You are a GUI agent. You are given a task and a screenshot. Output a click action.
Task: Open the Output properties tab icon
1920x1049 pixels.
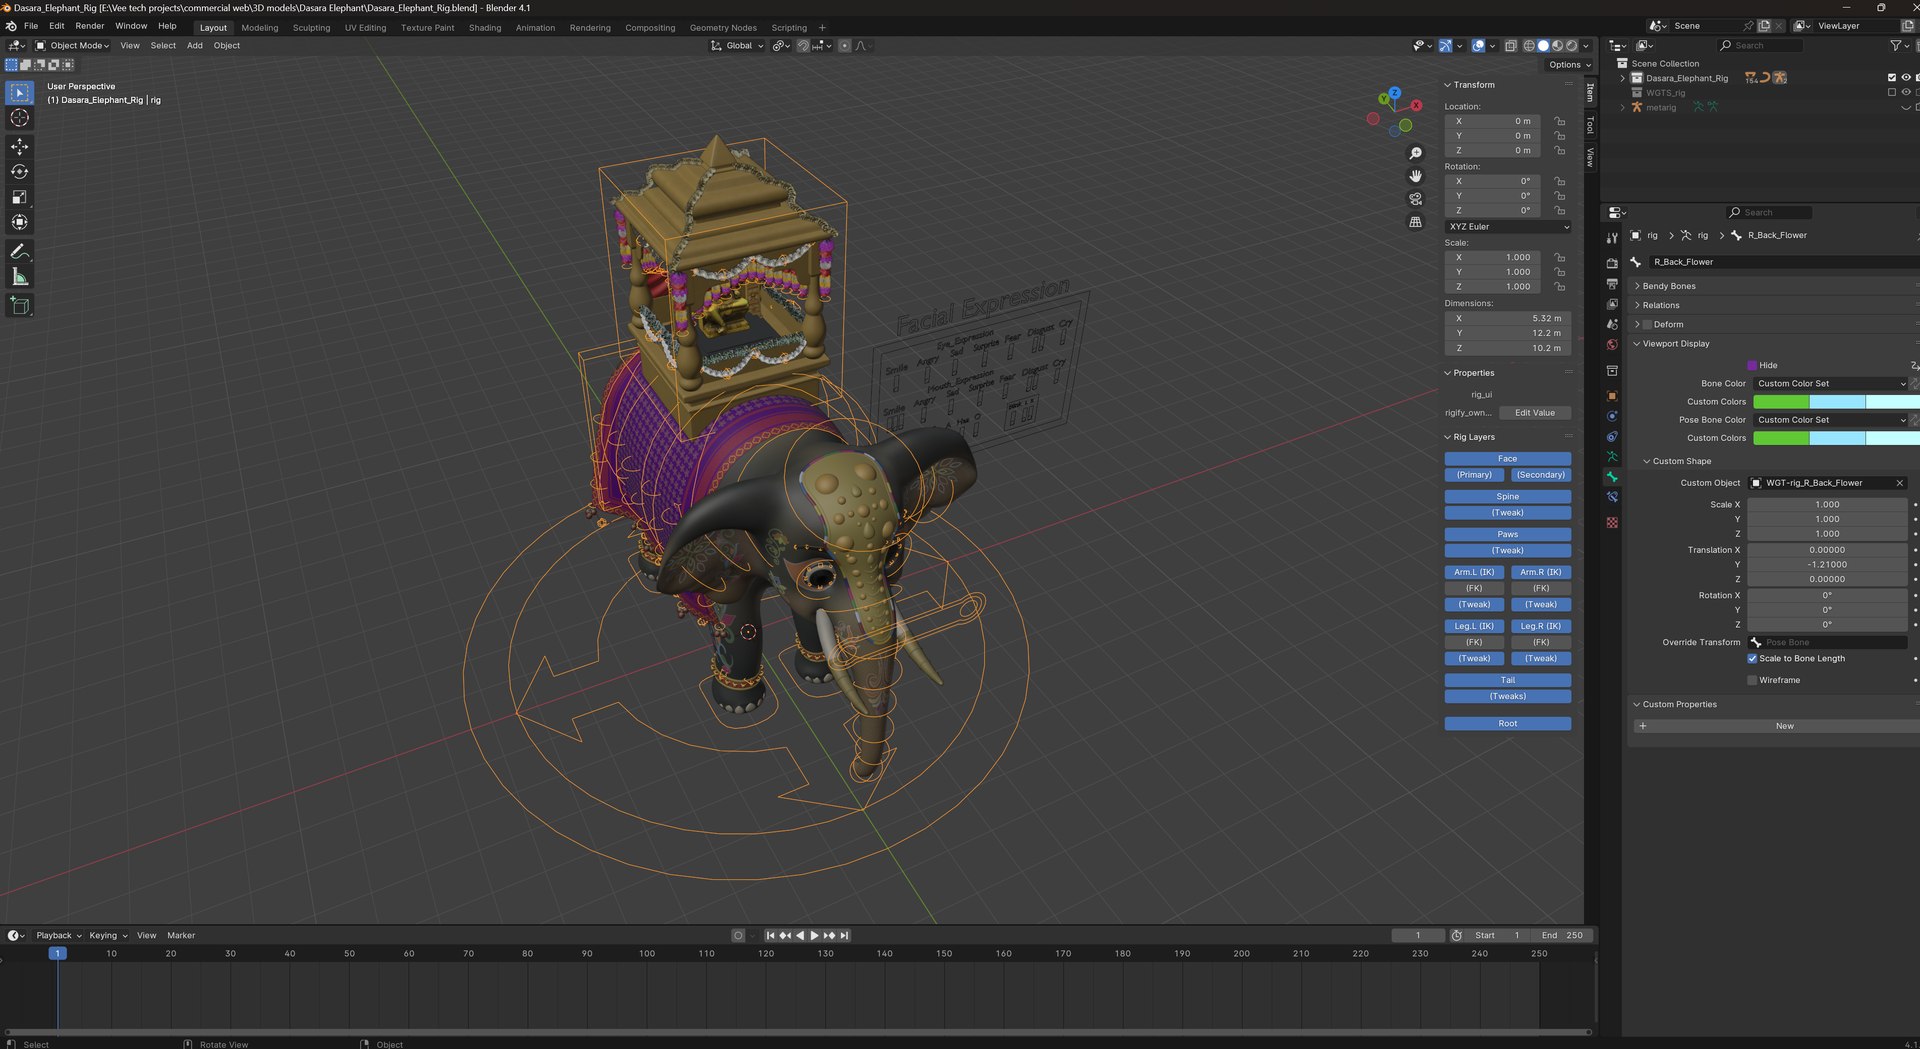point(1612,284)
